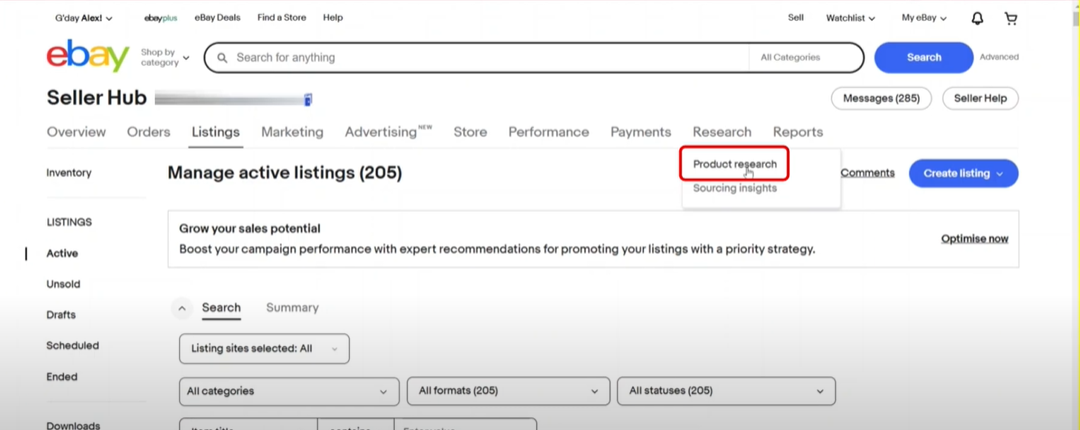1080x430 pixels.
Task: Click the eBay Plus logo link
Action: tap(160, 18)
